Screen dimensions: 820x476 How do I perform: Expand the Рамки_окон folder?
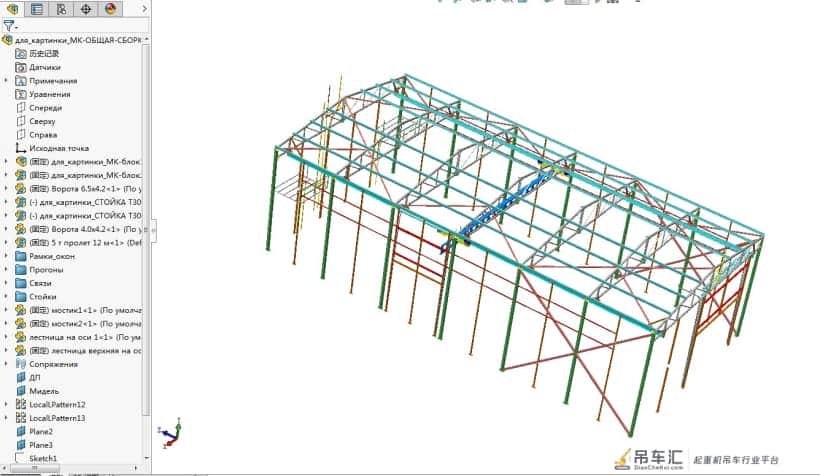click(6, 256)
